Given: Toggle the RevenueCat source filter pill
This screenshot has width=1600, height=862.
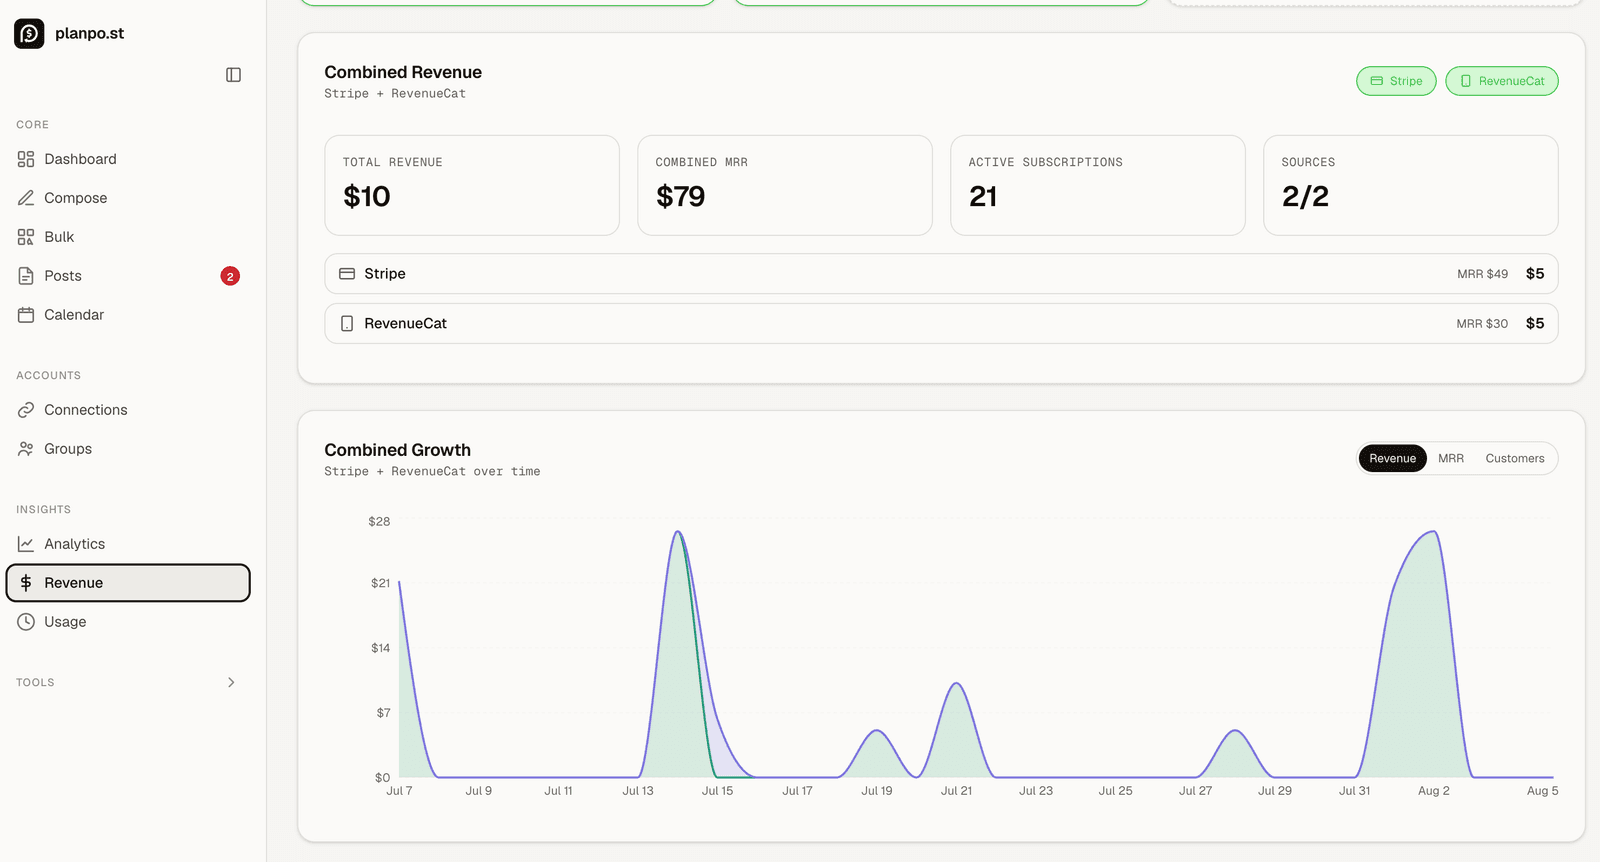Looking at the screenshot, I should (x=1502, y=81).
